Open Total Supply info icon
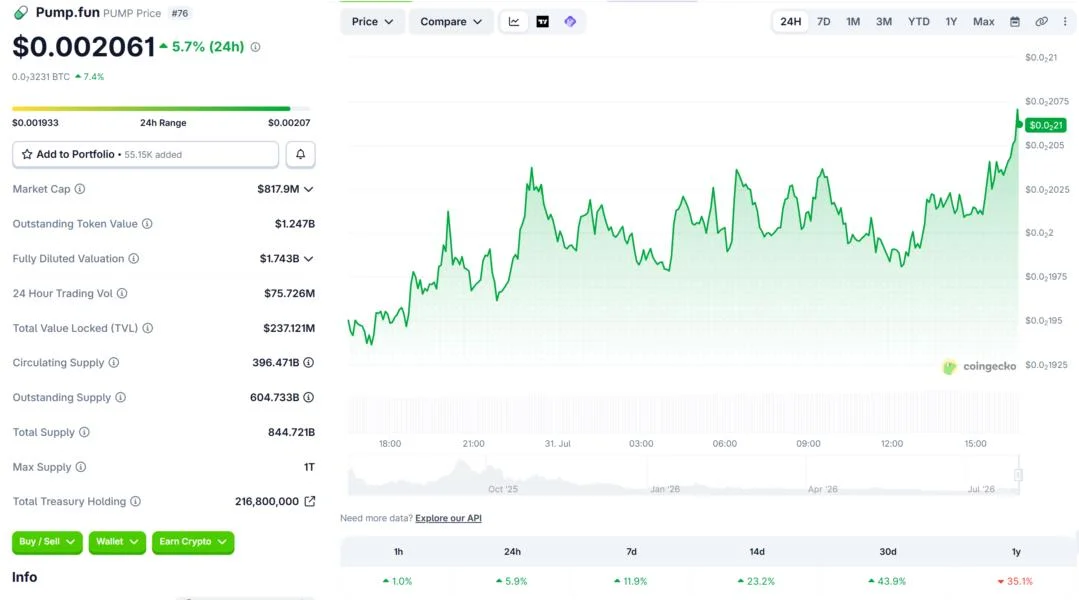The height and width of the screenshot is (600, 1079). 84,432
